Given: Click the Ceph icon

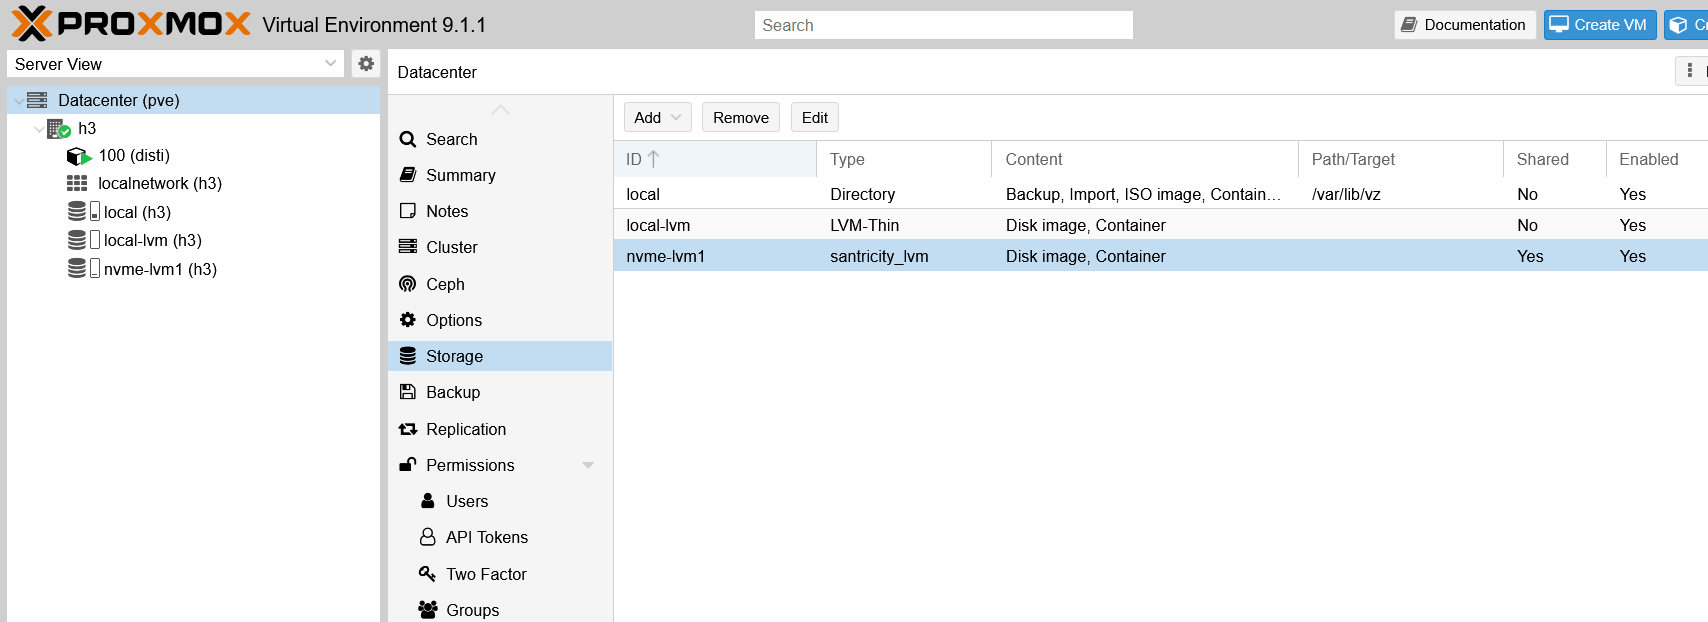Looking at the screenshot, I should tap(408, 284).
